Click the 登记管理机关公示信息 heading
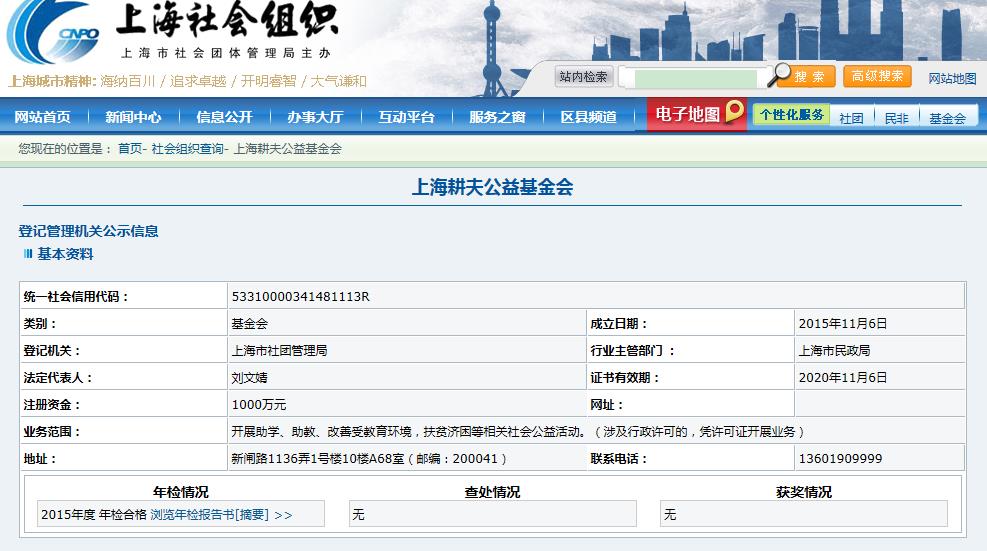This screenshot has height=551, width=987. point(88,231)
